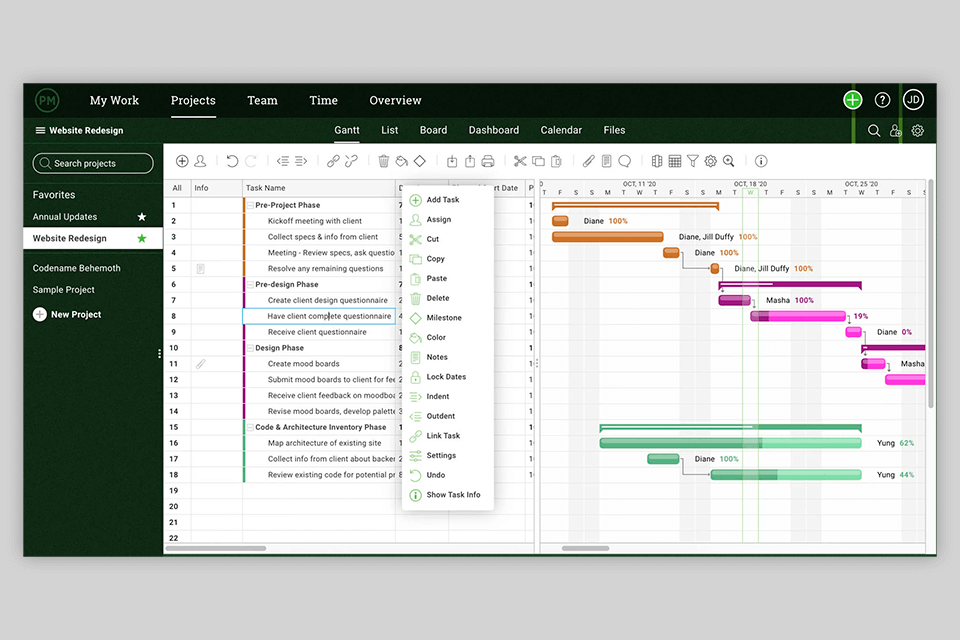Screen dimensions: 960x640
Task: Click the add team member icon in header
Action: coord(896,130)
